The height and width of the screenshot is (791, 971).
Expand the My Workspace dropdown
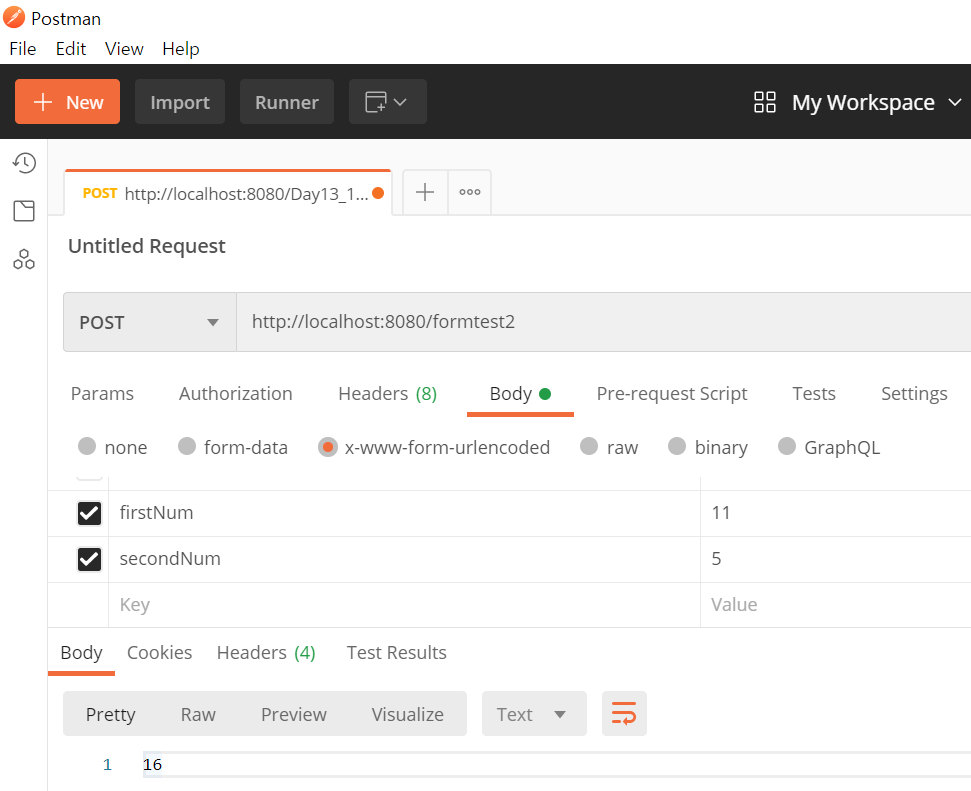pos(955,102)
